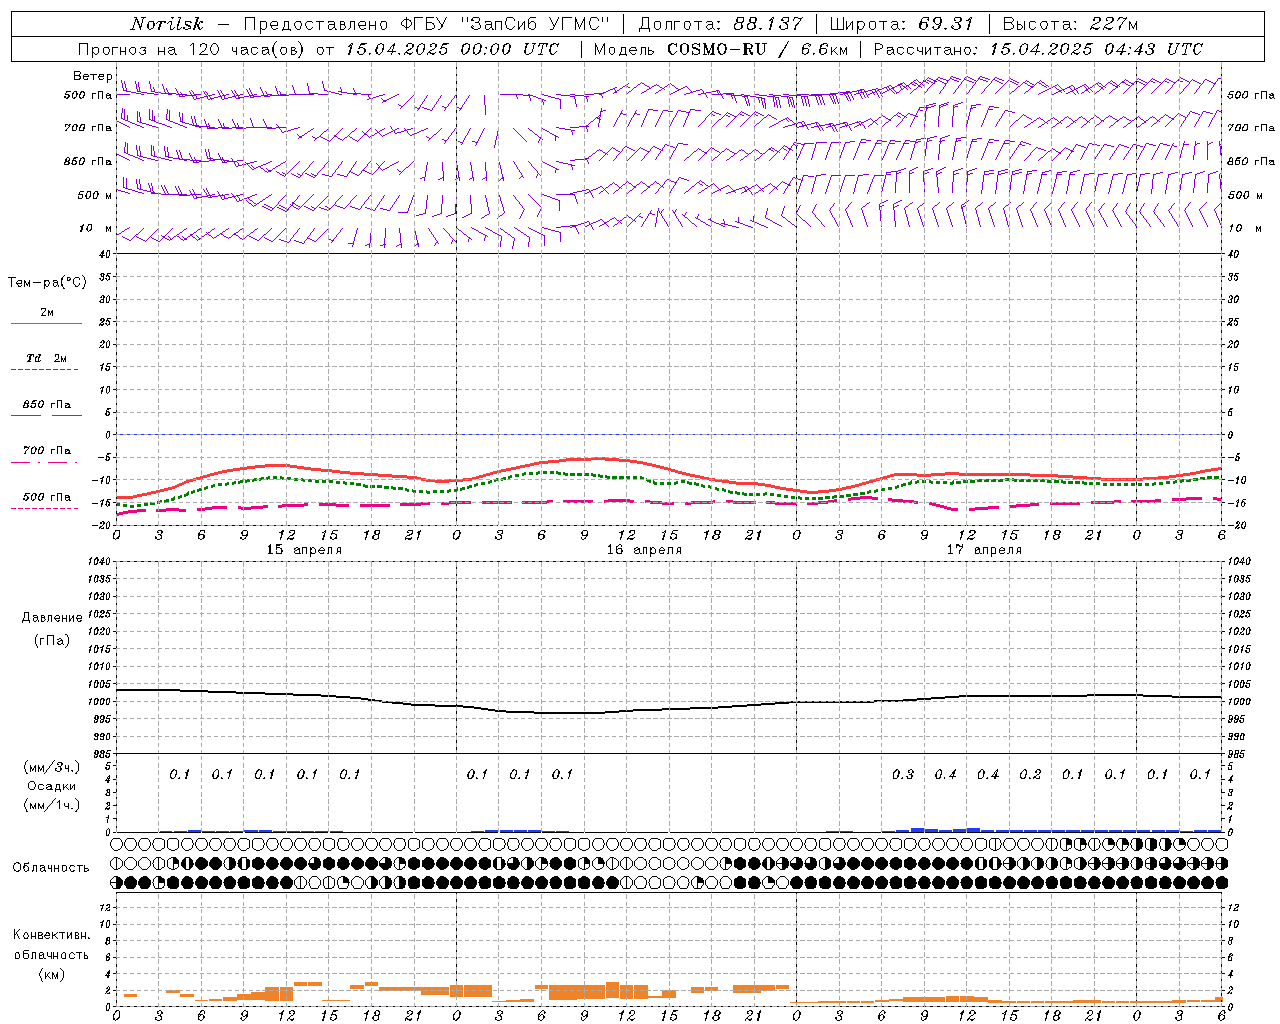This screenshot has width=1280, height=1024.
Task: Click the '16 апреля' date label
Action: 644,550
